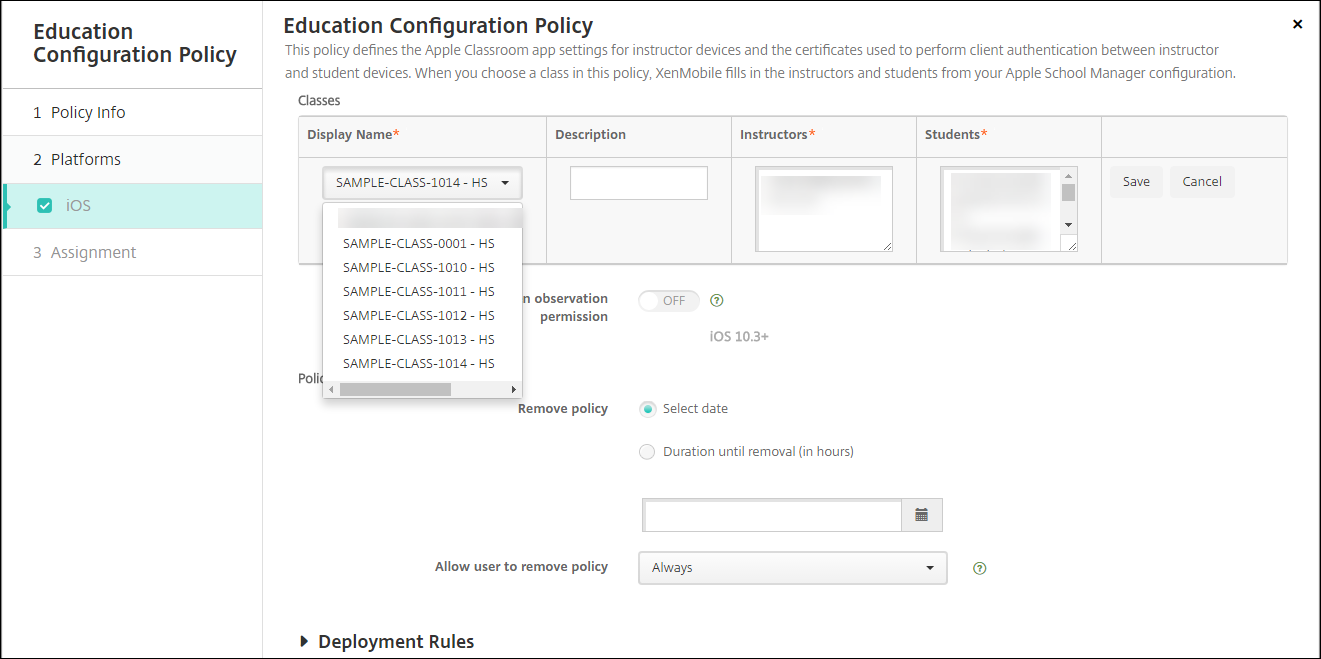Toggle the iOS platform checkbox

point(44,206)
